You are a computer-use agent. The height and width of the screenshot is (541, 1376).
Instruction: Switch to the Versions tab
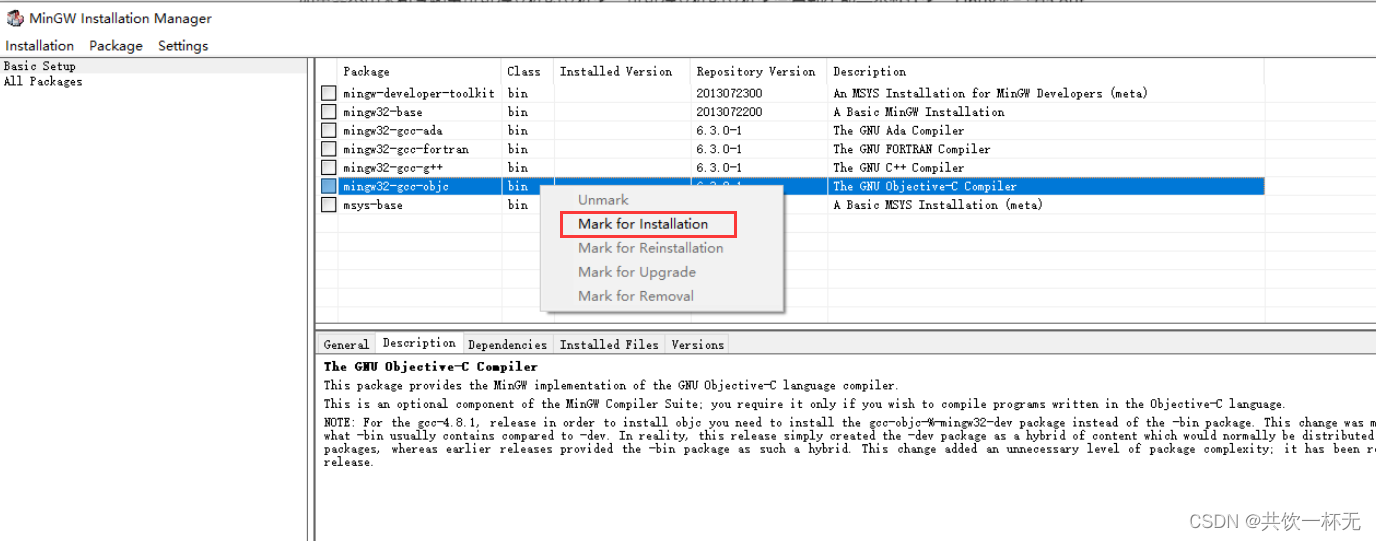click(x=697, y=344)
